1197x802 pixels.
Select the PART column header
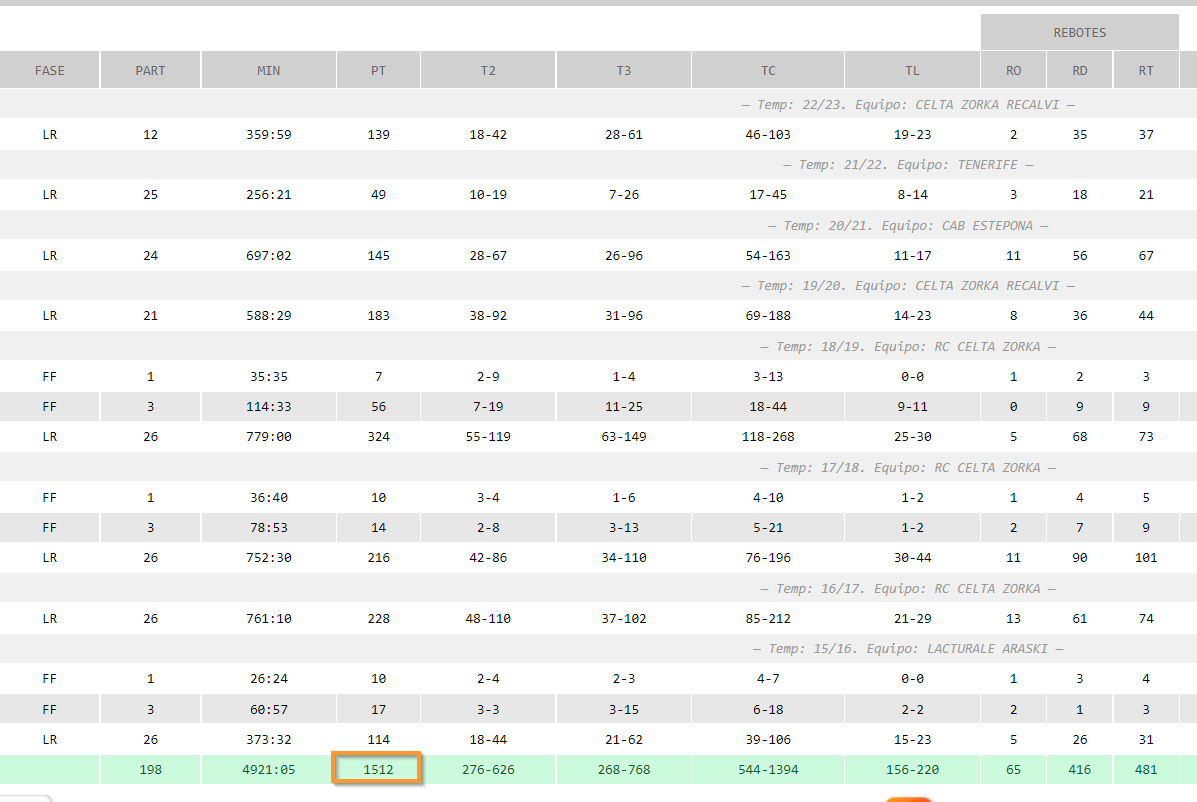(150, 70)
